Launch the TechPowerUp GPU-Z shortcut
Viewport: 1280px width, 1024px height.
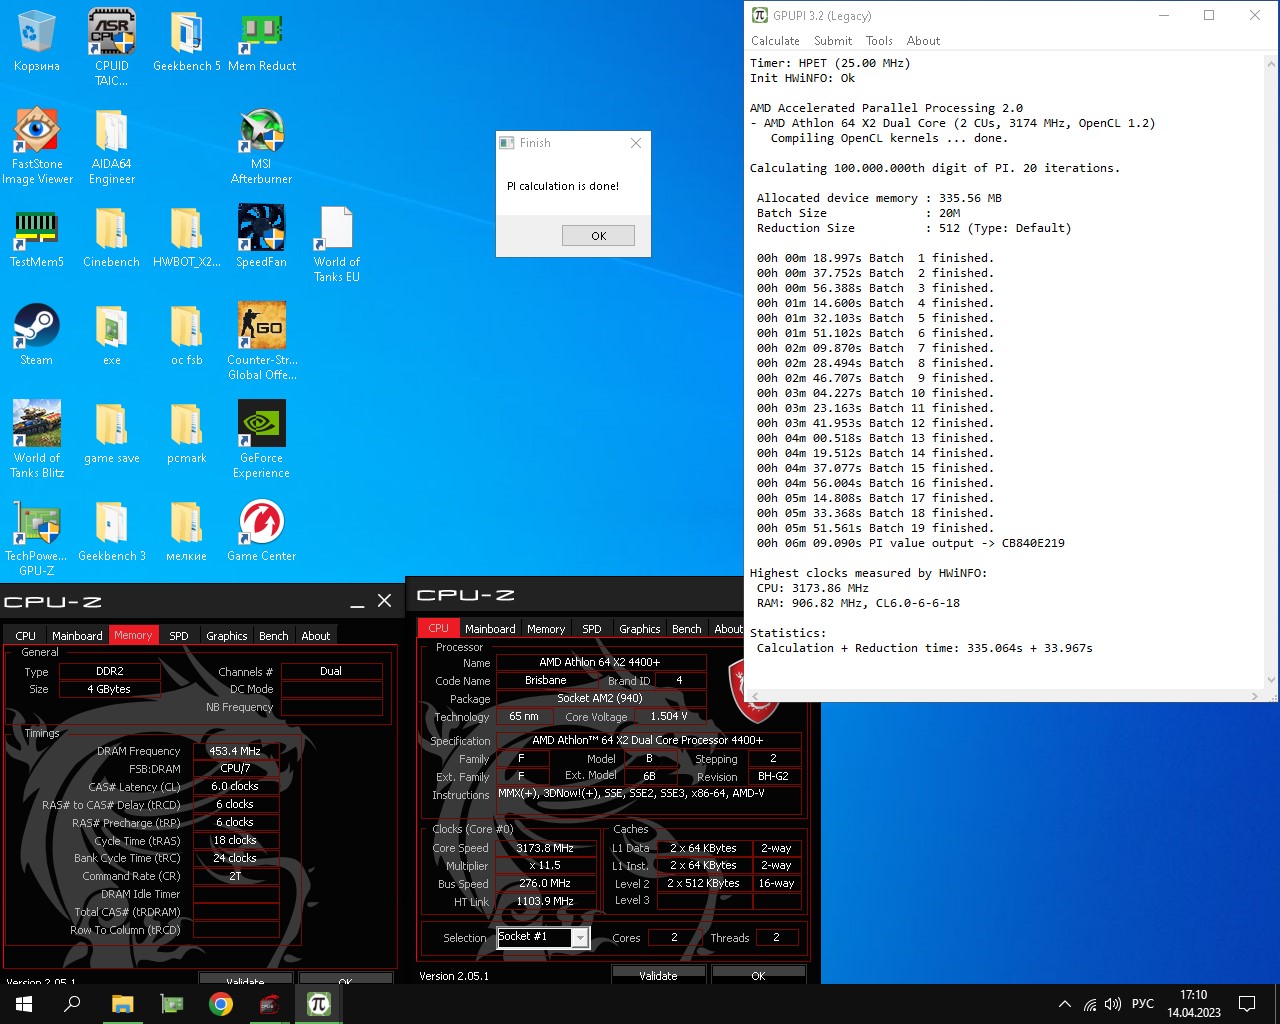pos(37,538)
